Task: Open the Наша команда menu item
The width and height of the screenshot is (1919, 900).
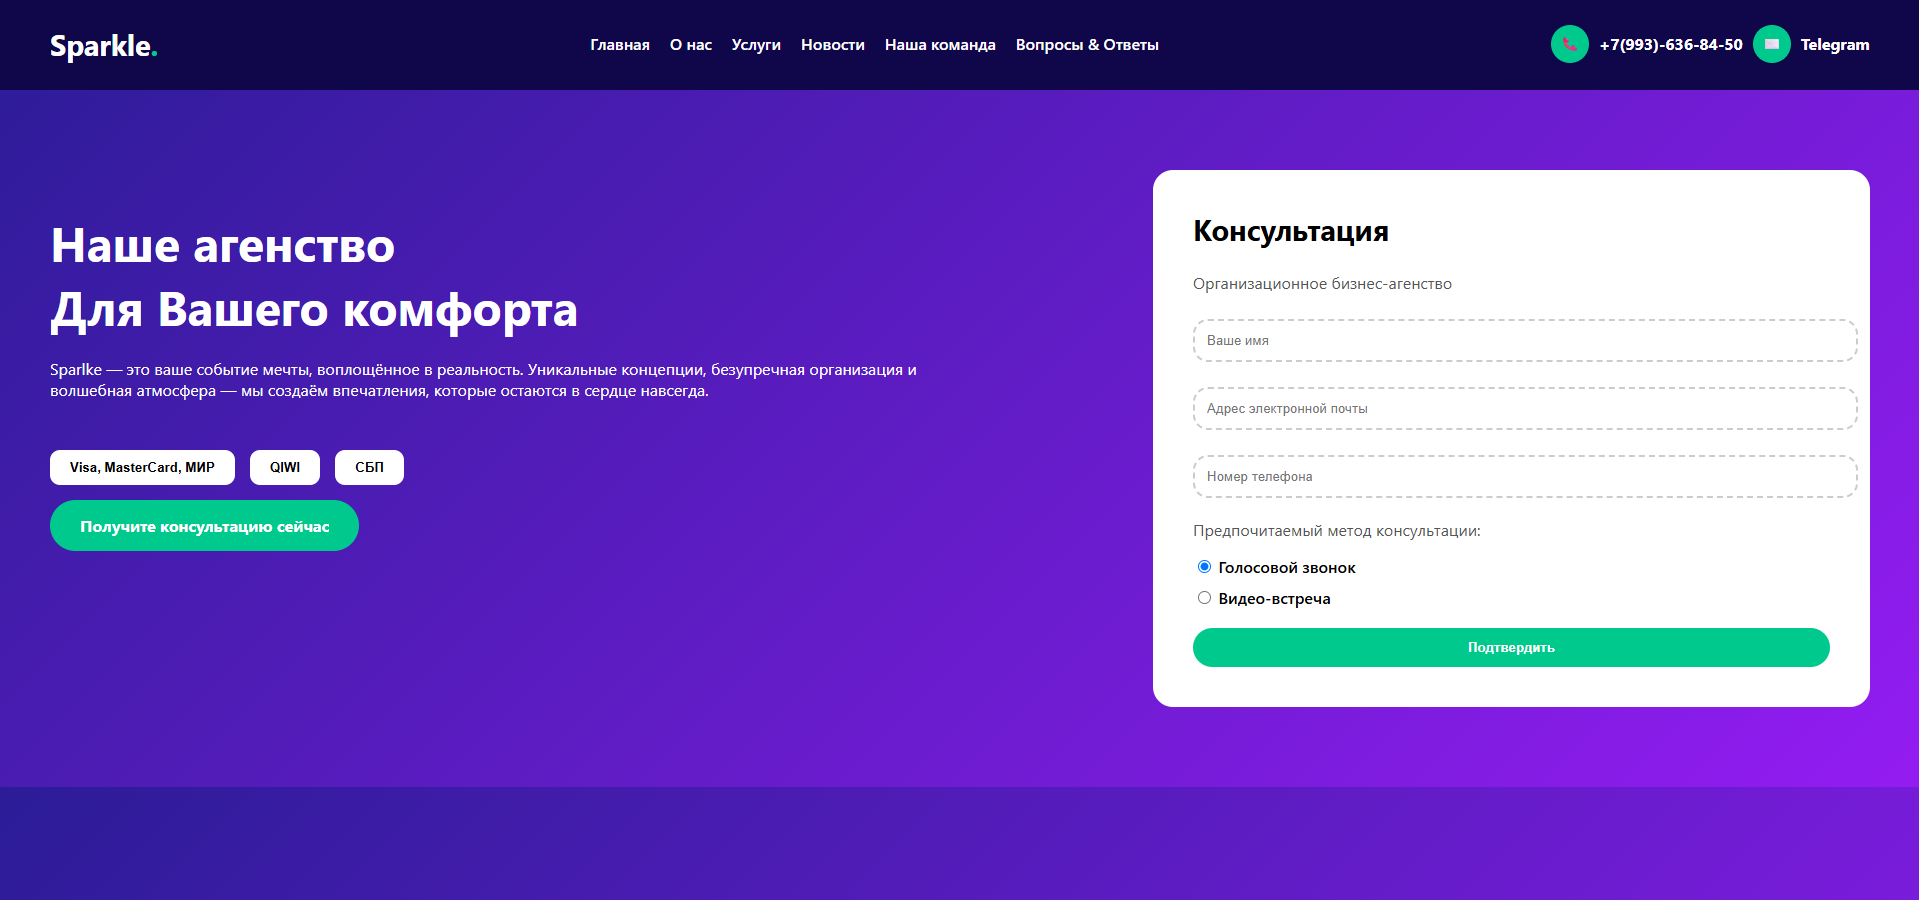Action: [x=940, y=45]
